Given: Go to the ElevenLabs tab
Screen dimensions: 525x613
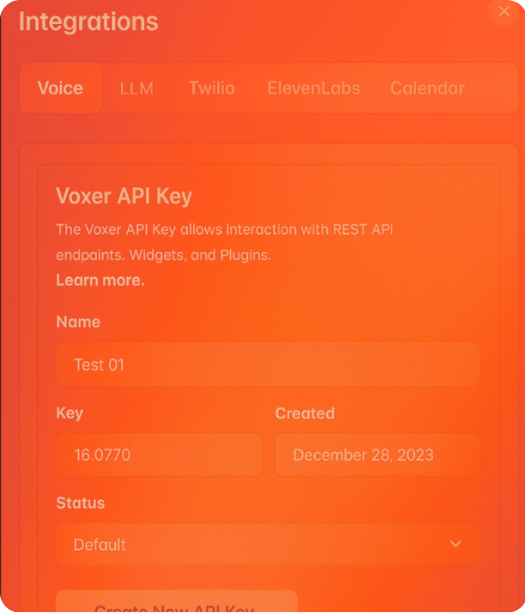Looking at the screenshot, I should click(314, 88).
